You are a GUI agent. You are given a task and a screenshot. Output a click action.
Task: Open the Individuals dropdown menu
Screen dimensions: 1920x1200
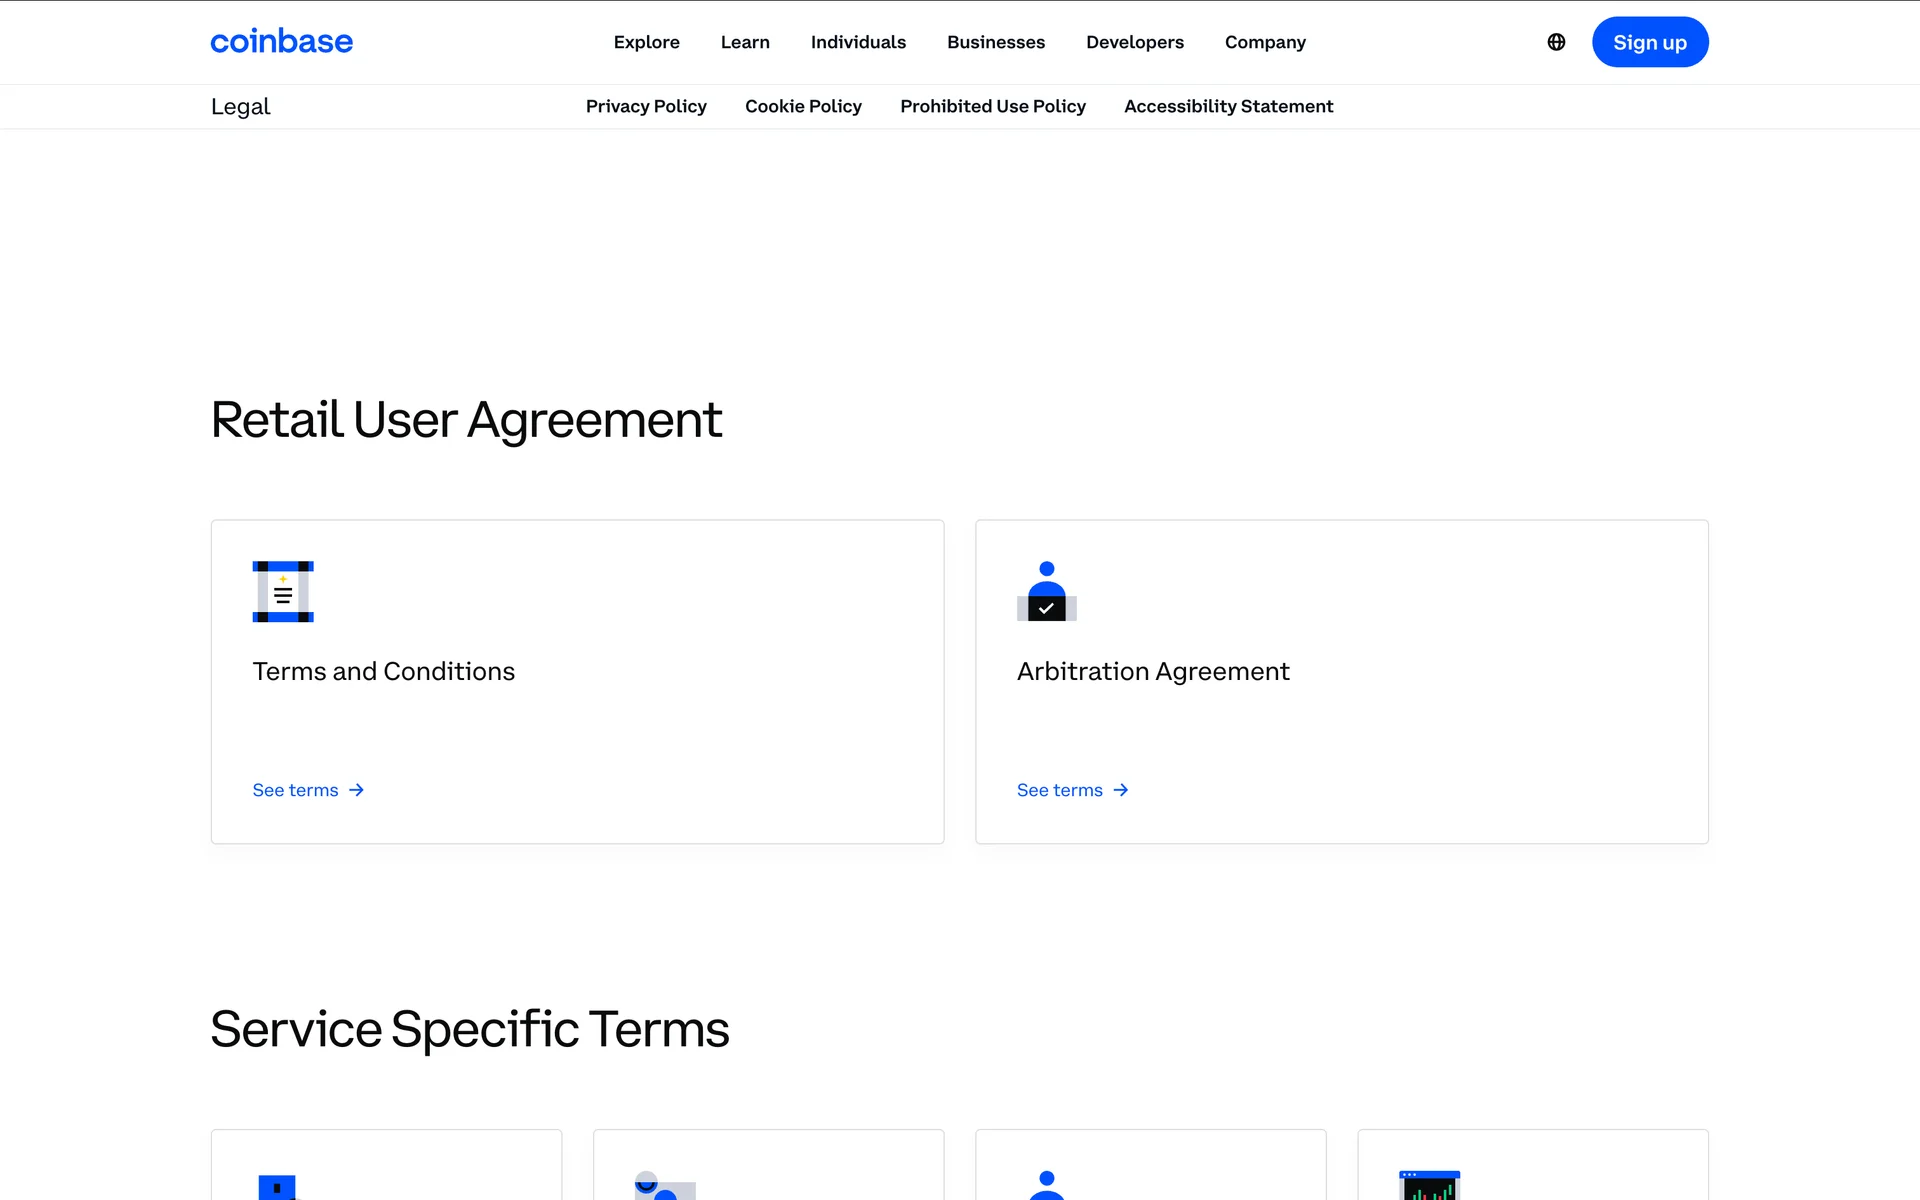click(x=858, y=42)
